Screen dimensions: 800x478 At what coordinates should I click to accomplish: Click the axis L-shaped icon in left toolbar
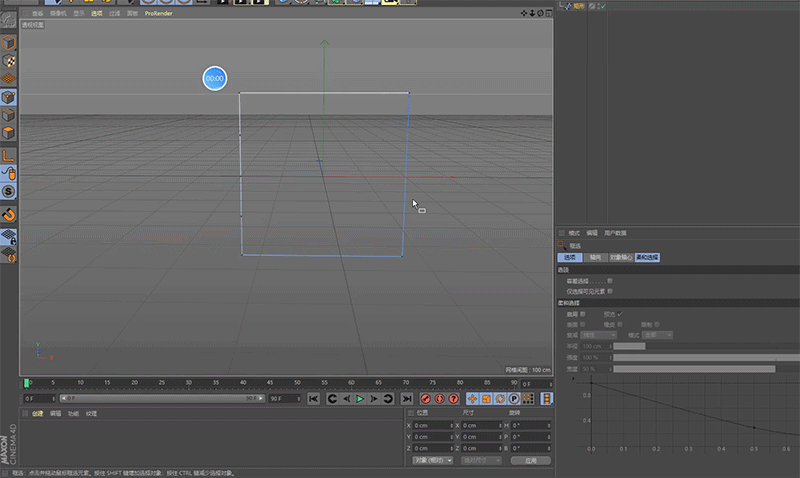[x=8, y=155]
